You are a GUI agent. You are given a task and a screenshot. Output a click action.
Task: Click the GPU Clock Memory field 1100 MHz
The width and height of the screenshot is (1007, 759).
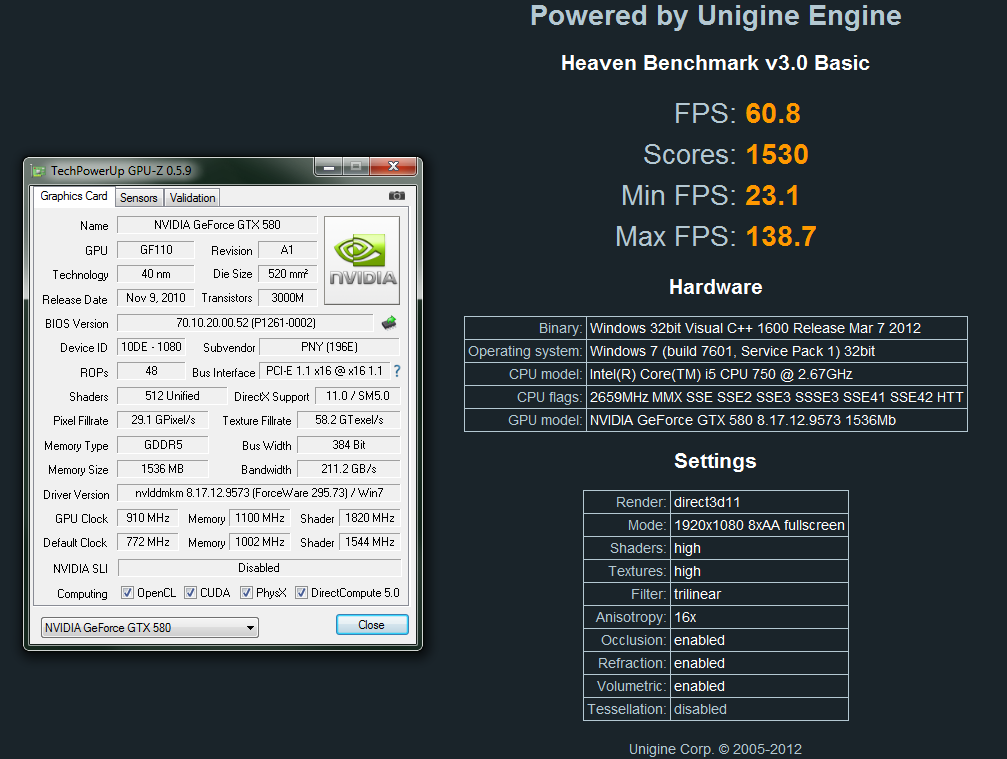pos(260,518)
